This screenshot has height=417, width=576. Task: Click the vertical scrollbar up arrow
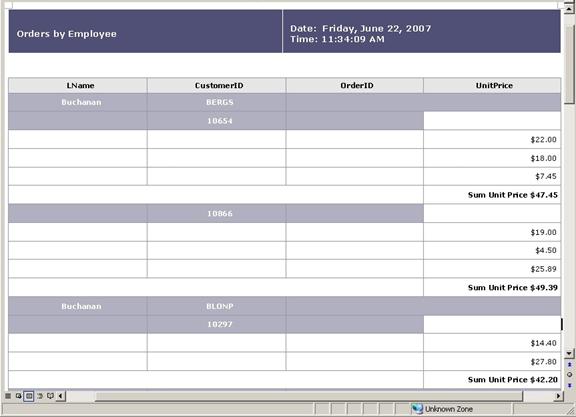(x=569, y=8)
